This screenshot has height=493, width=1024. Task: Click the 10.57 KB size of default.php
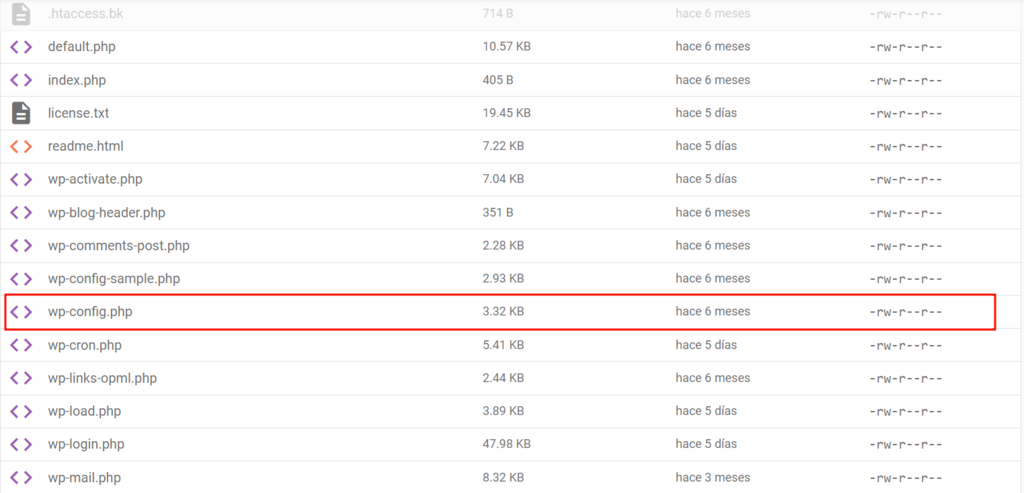[506, 47]
